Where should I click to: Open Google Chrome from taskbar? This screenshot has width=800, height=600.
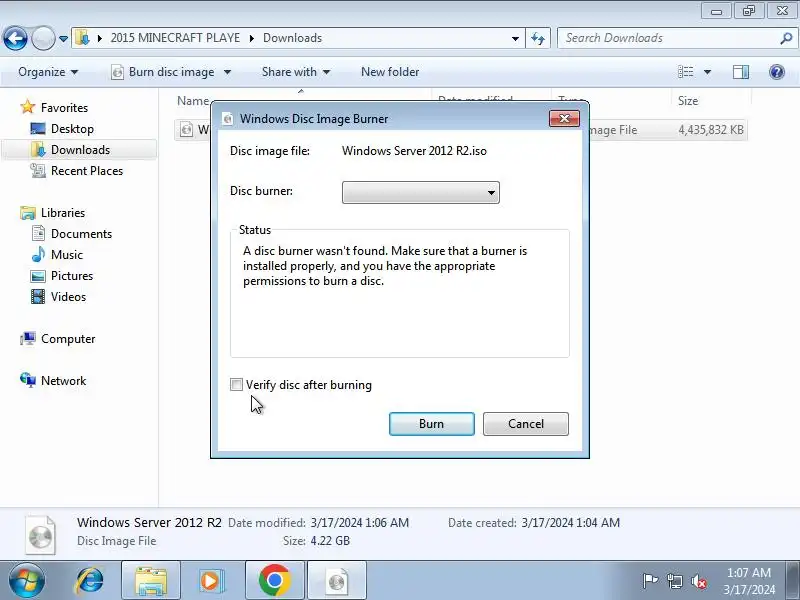coord(274,581)
